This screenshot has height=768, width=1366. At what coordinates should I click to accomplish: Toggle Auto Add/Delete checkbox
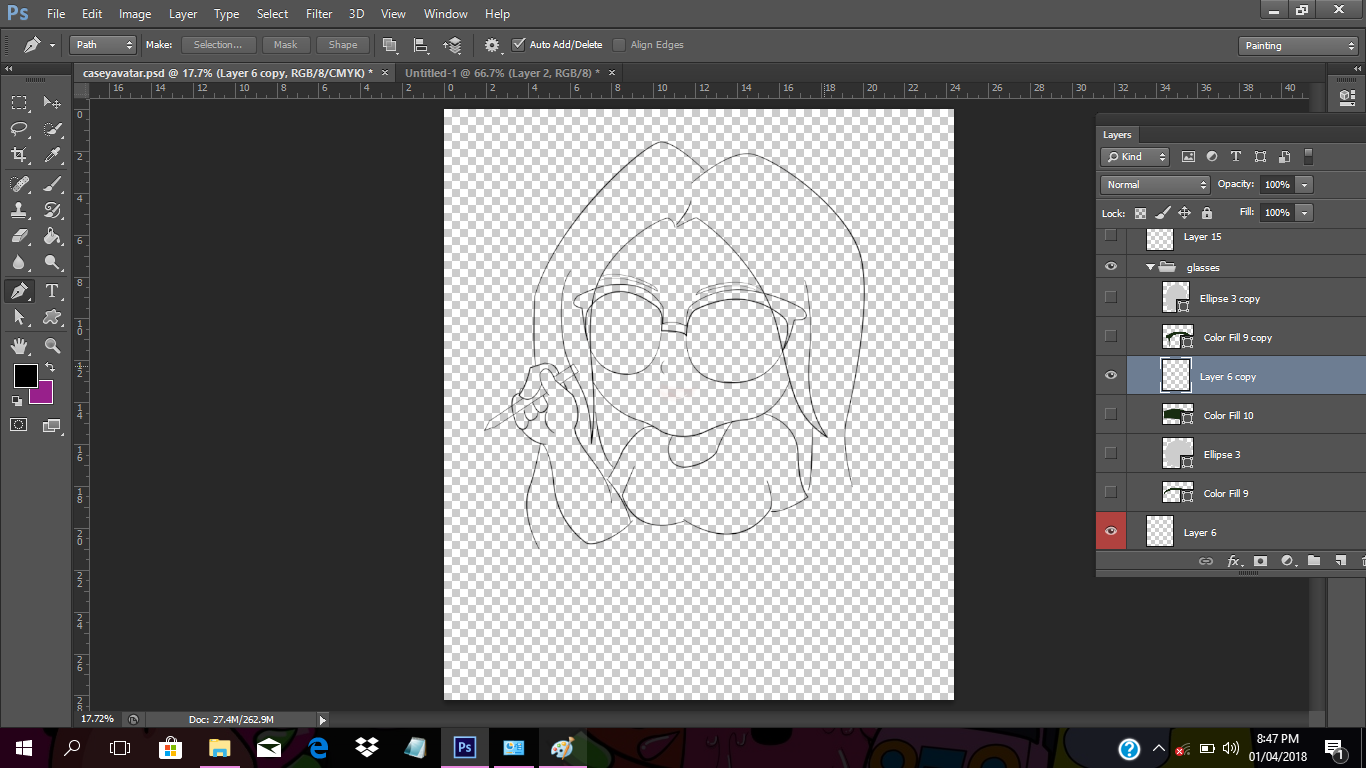pos(518,45)
